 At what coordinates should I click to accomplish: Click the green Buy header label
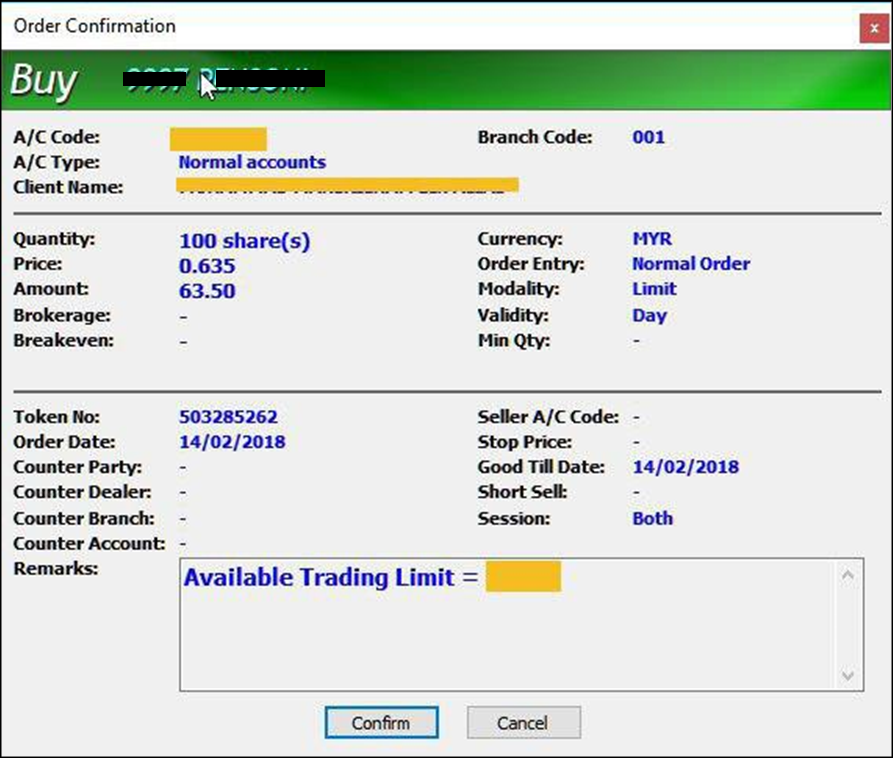(43, 80)
